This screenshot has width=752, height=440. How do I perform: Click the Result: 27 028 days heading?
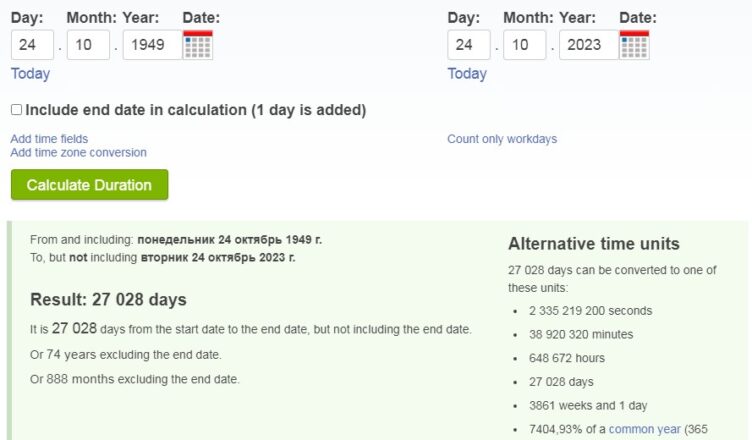108,299
